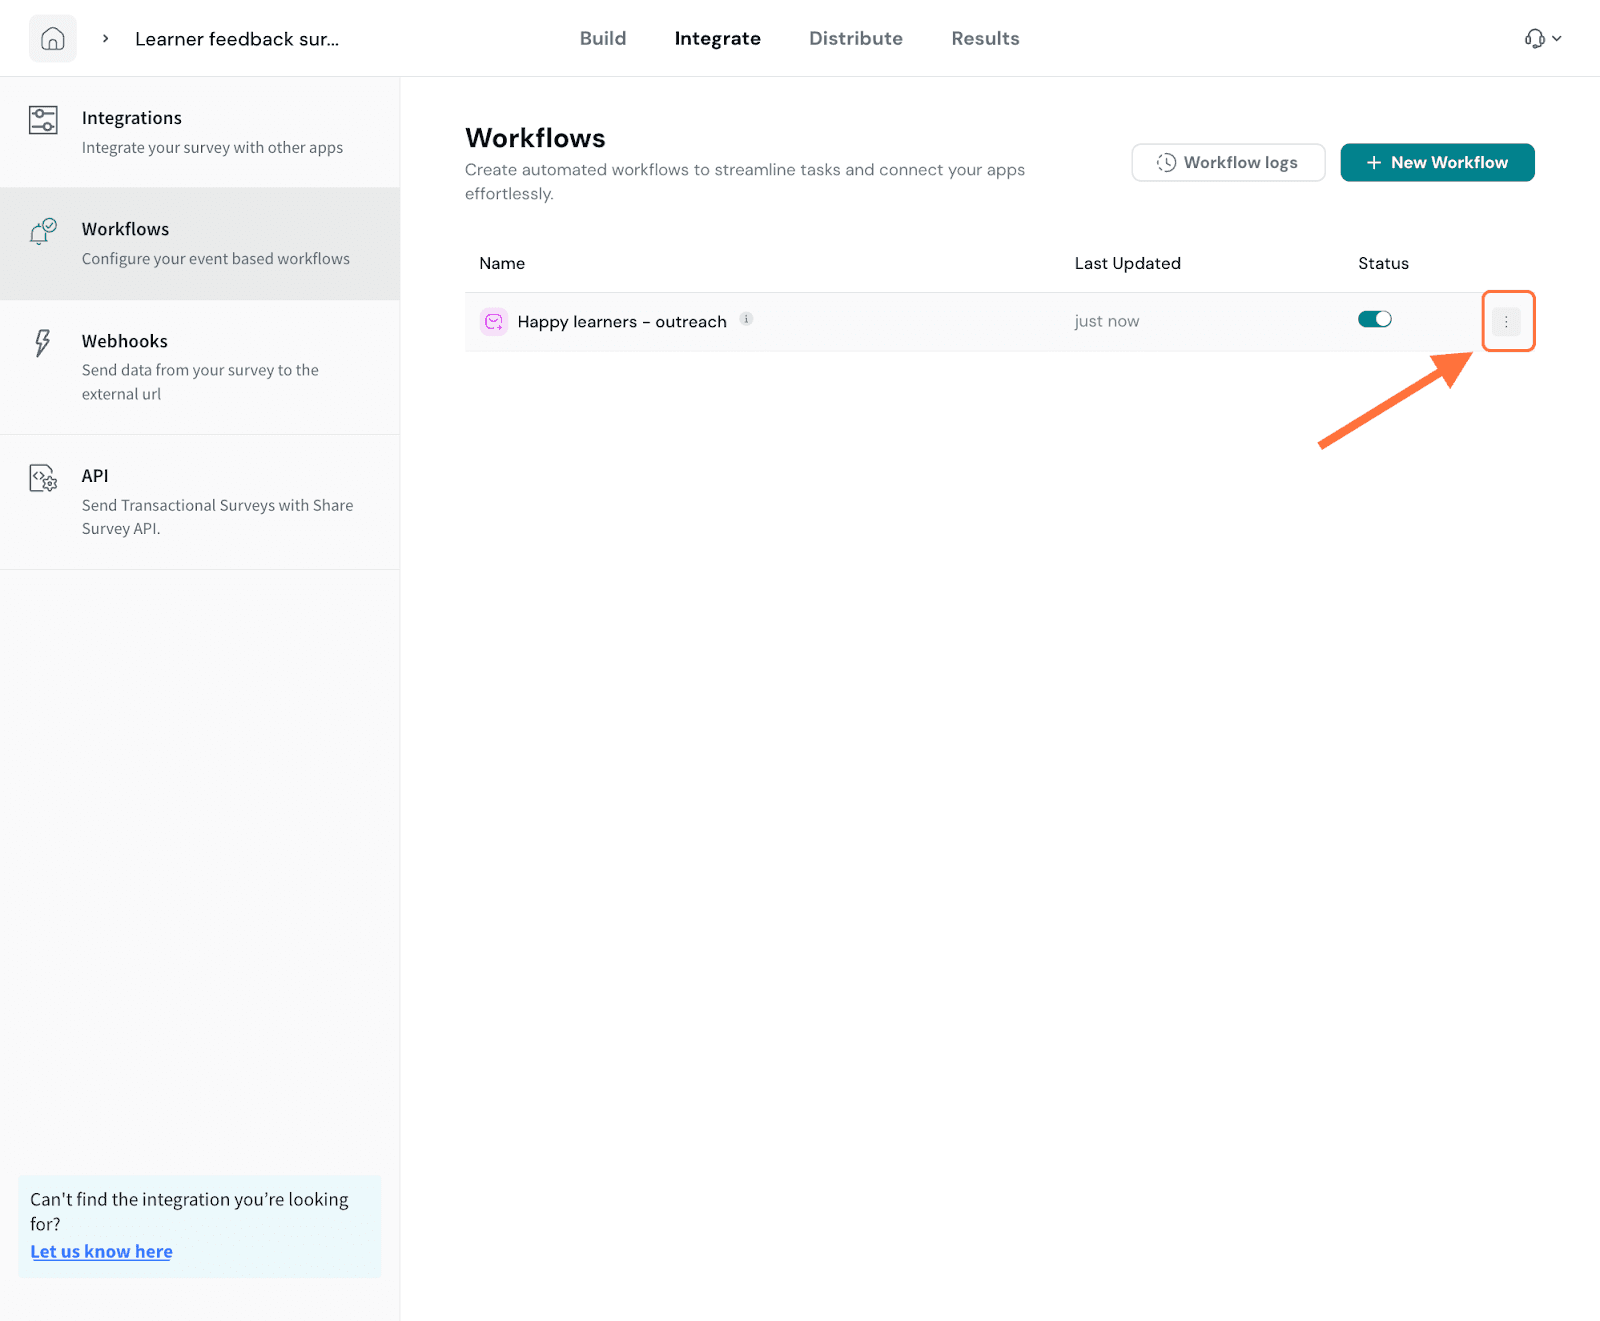The width and height of the screenshot is (1600, 1321).
Task: Select Webhooks in the sidebar
Action: pyautogui.click(x=125, y=341)
